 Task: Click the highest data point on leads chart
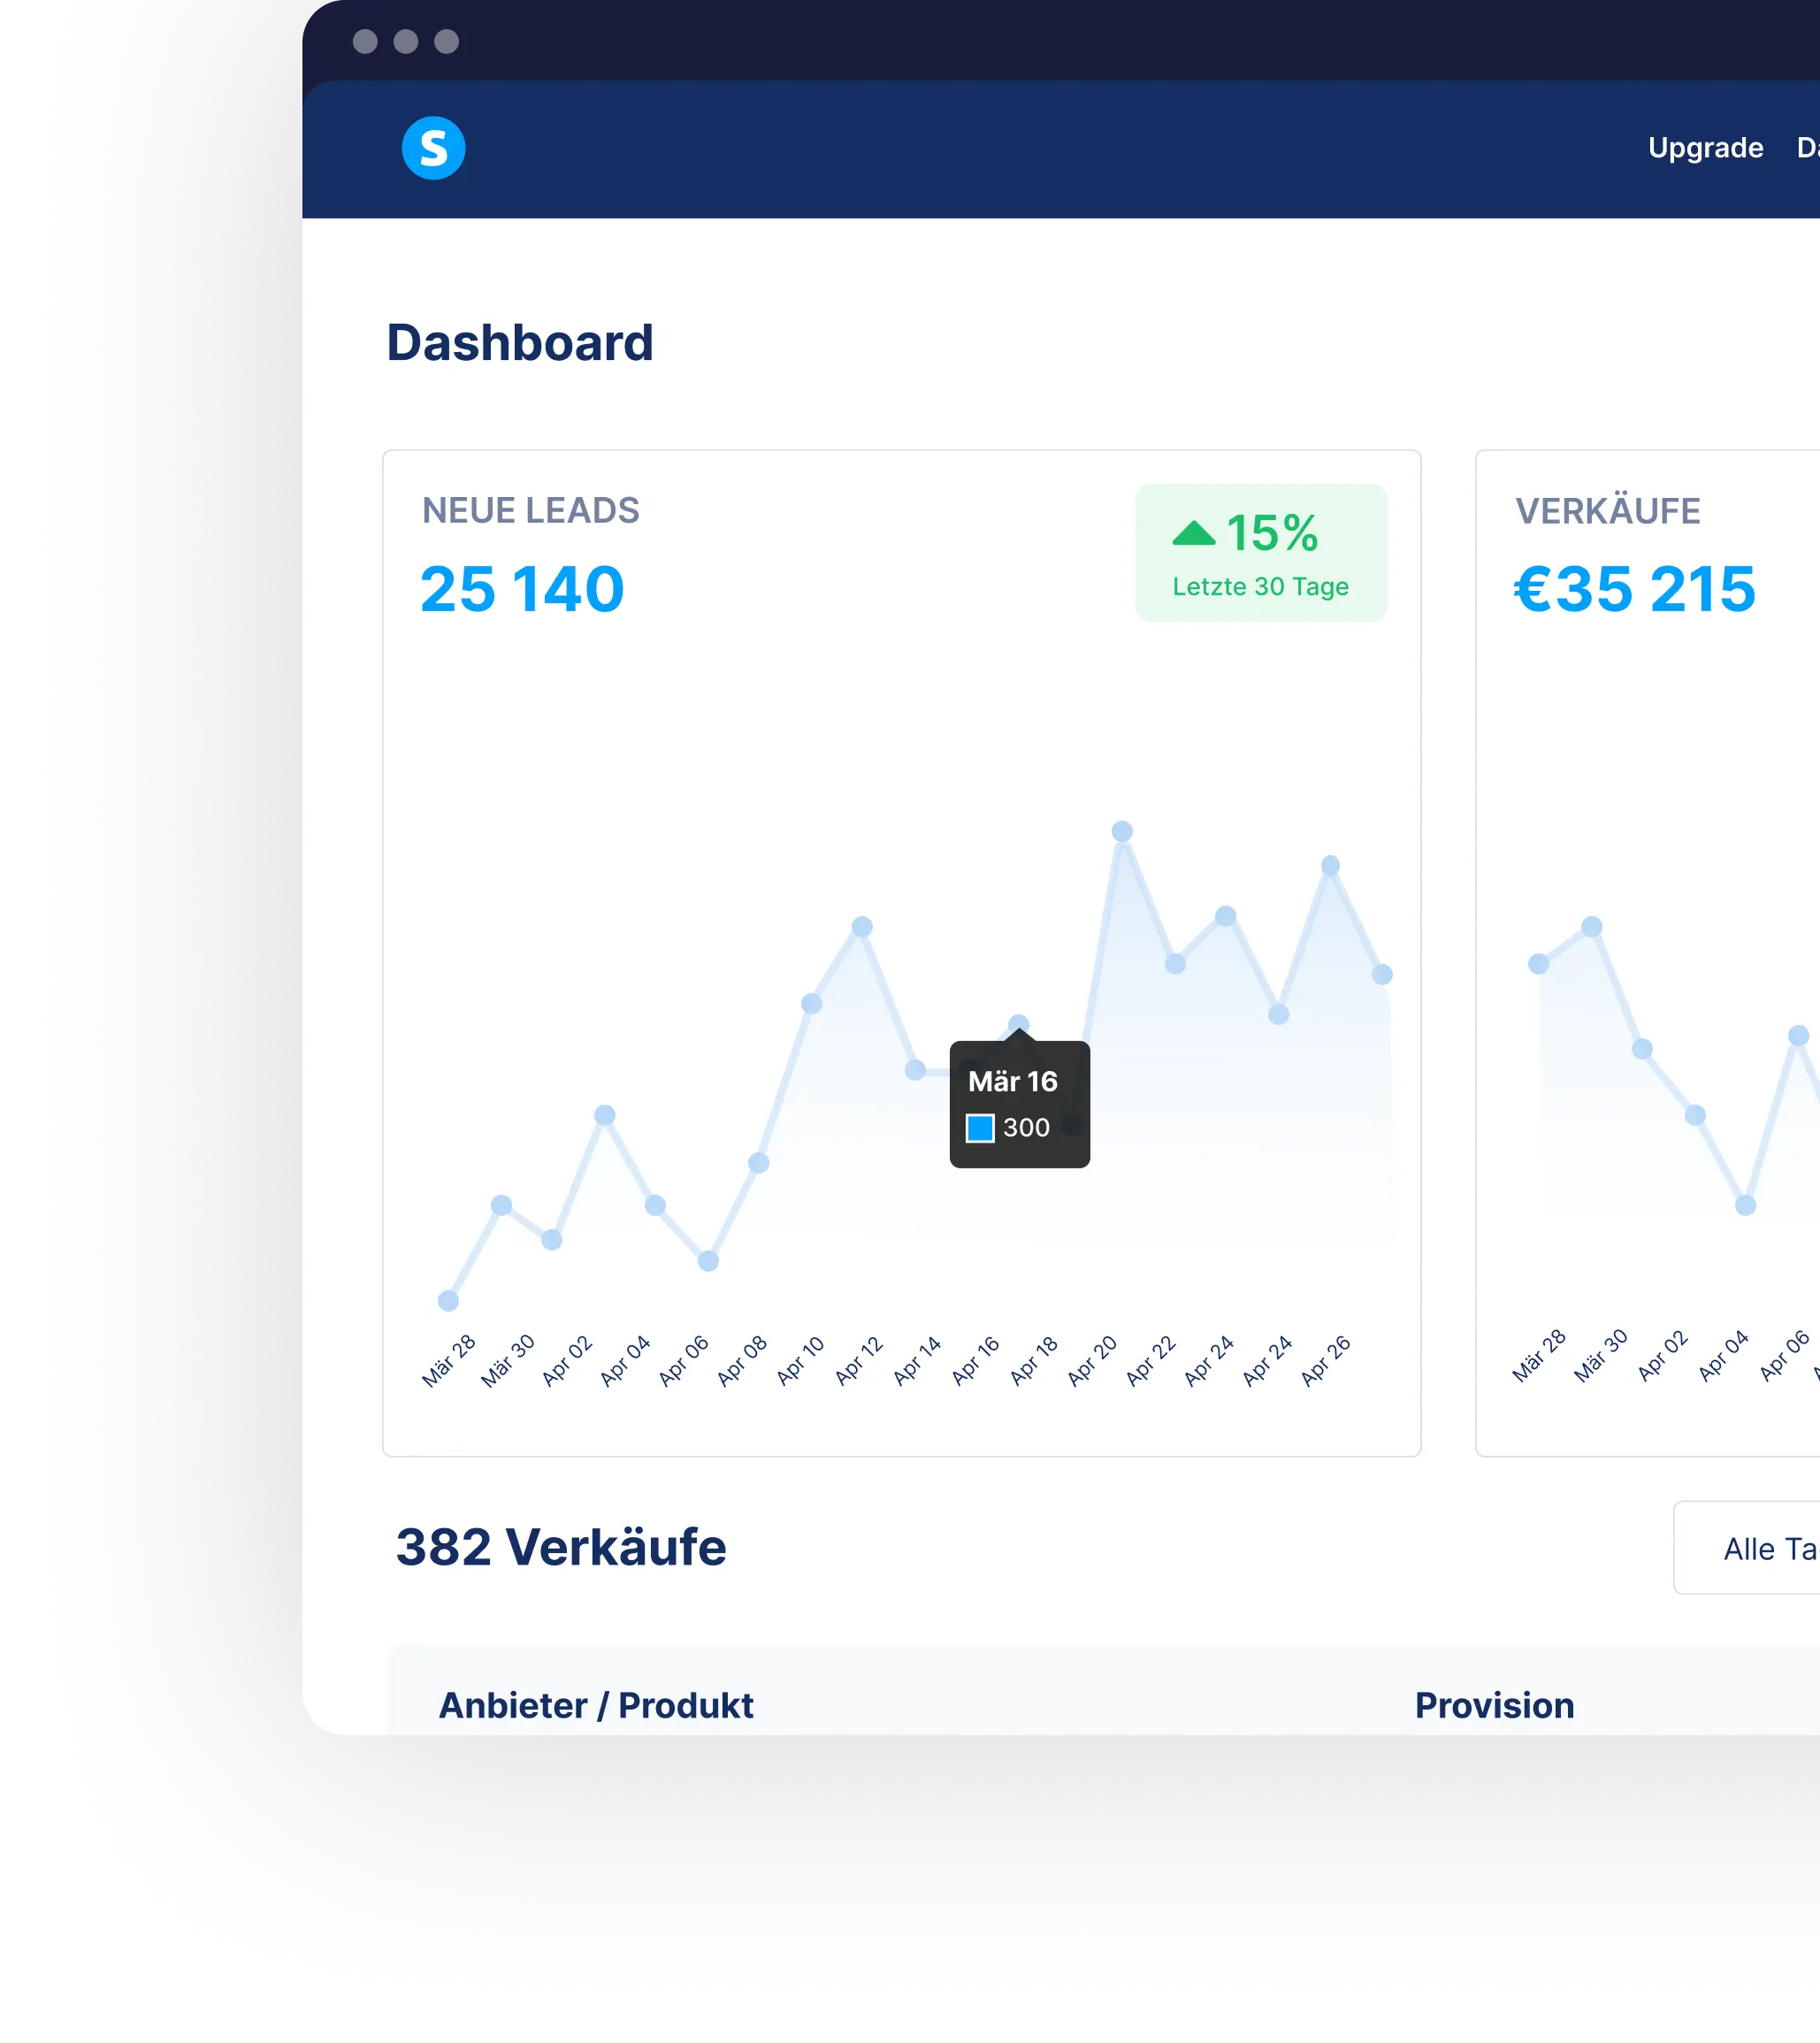(1122, 832)
